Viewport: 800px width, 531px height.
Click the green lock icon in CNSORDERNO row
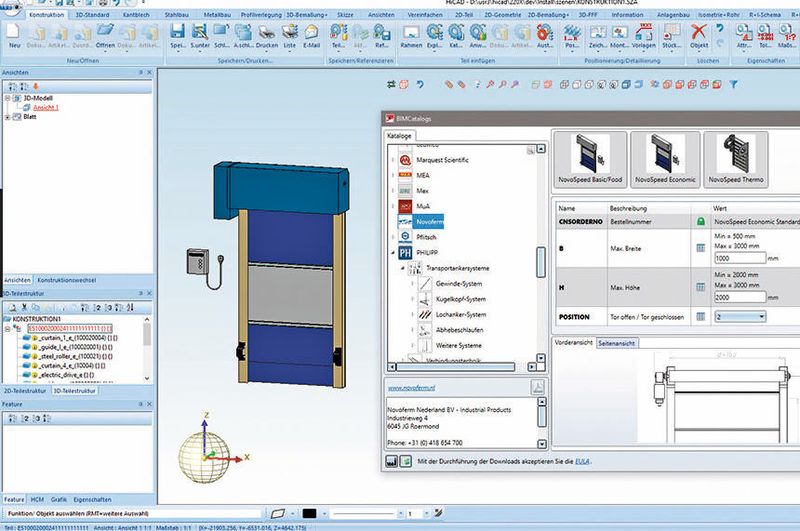pos(701,221)
